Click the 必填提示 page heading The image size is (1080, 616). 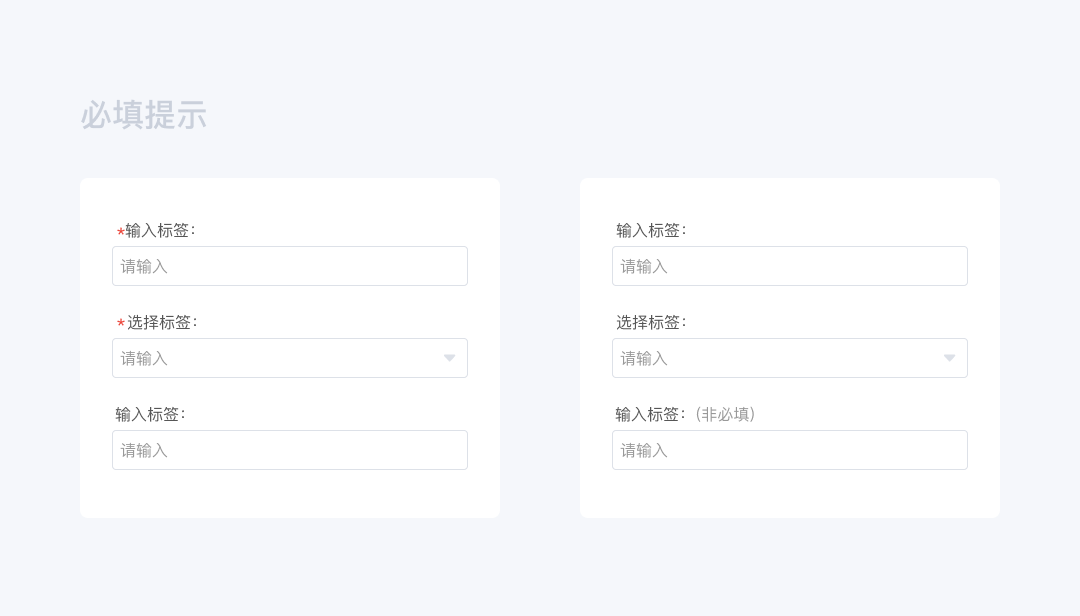tap(144, 115)
